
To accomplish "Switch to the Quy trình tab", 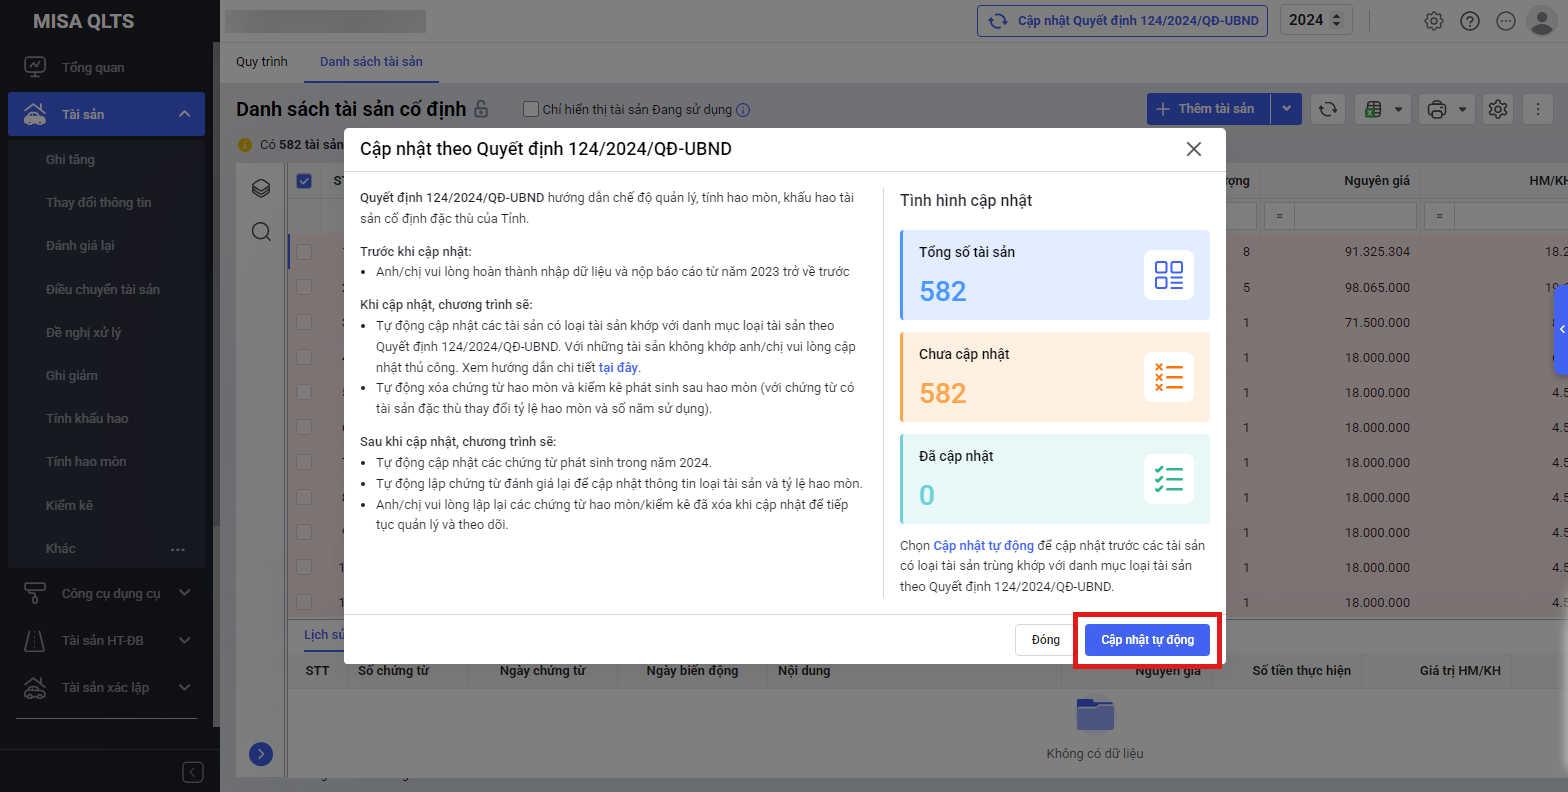I will coord(262,62).
